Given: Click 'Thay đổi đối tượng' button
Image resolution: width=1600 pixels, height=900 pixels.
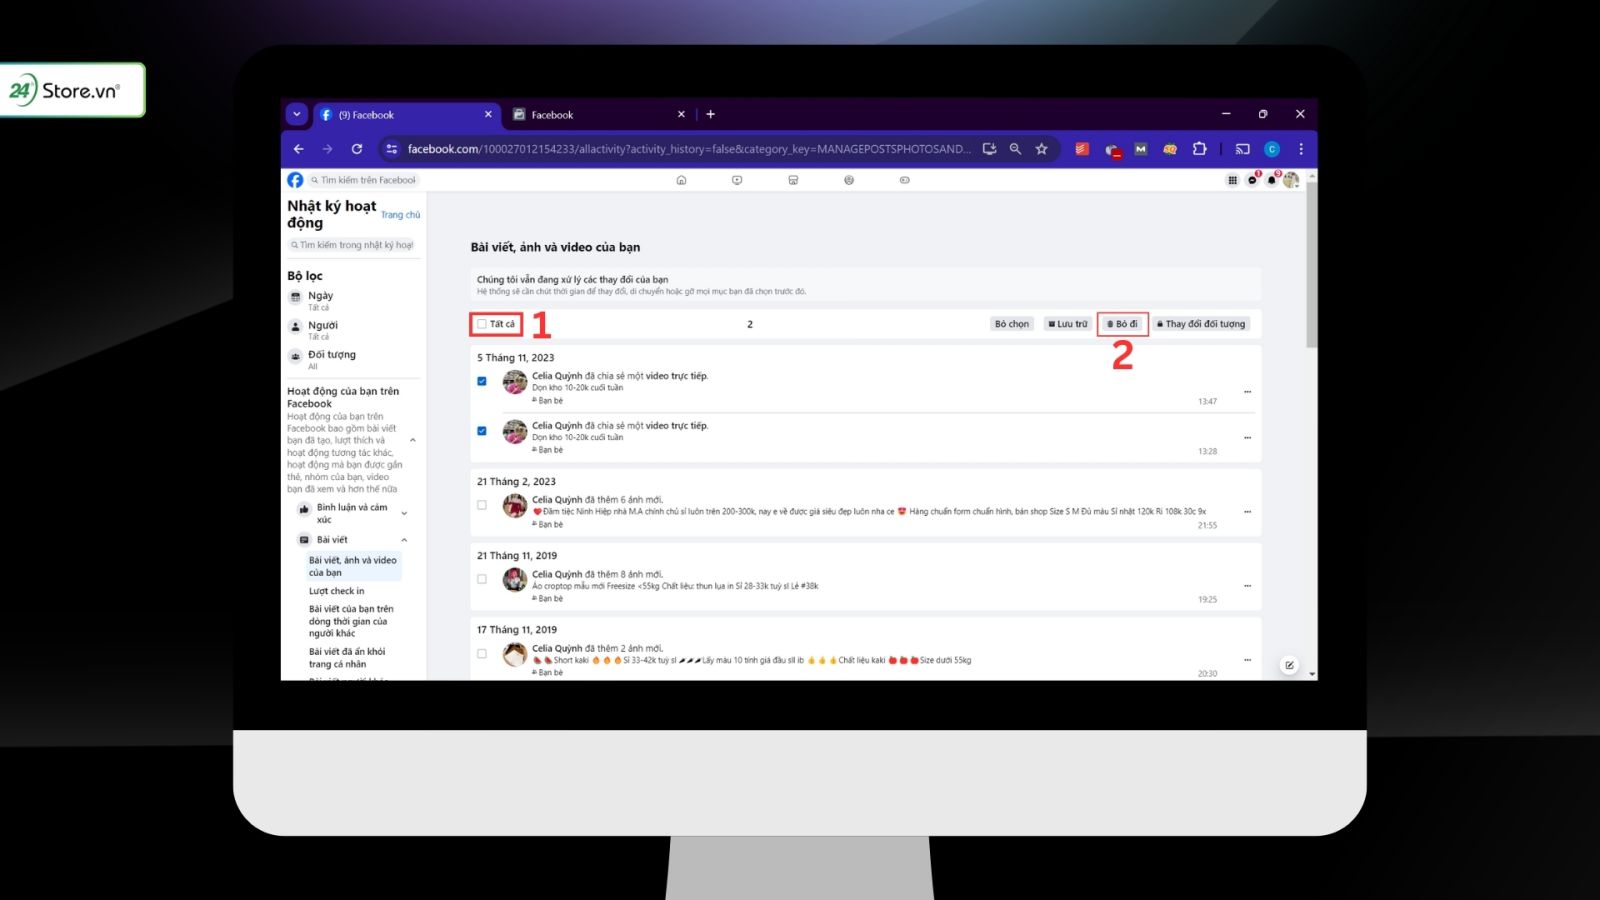Looking at the screenshot, I should pos(1201,324).
